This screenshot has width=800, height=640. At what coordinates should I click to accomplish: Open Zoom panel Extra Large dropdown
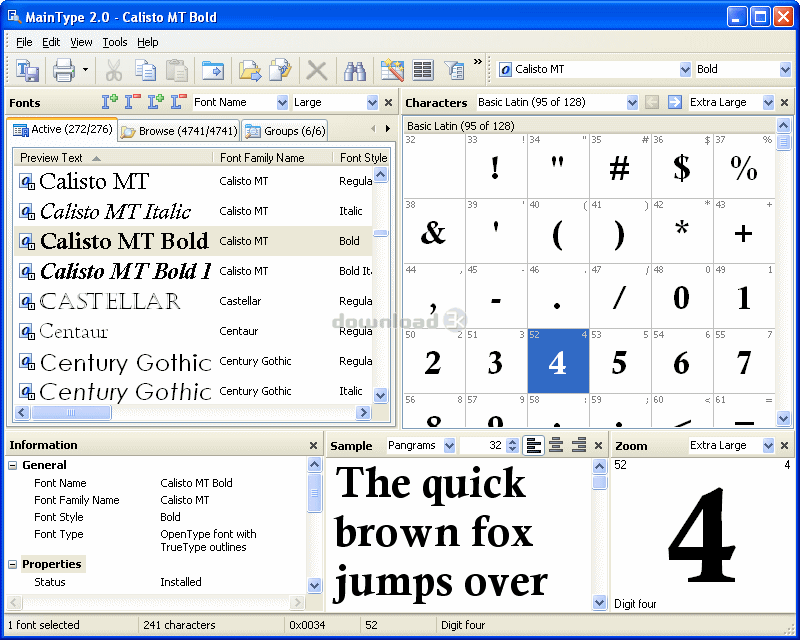[768, 446]
